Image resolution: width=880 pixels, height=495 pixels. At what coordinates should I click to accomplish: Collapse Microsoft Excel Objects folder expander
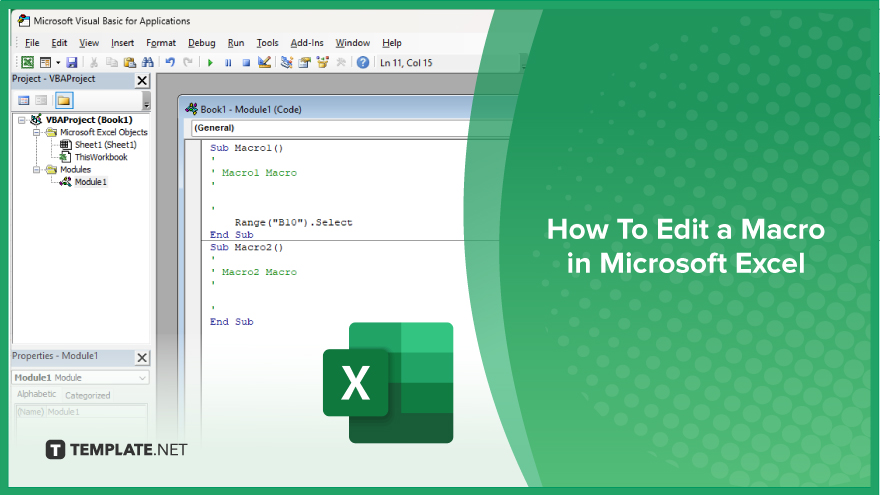(x=36, y=132)
